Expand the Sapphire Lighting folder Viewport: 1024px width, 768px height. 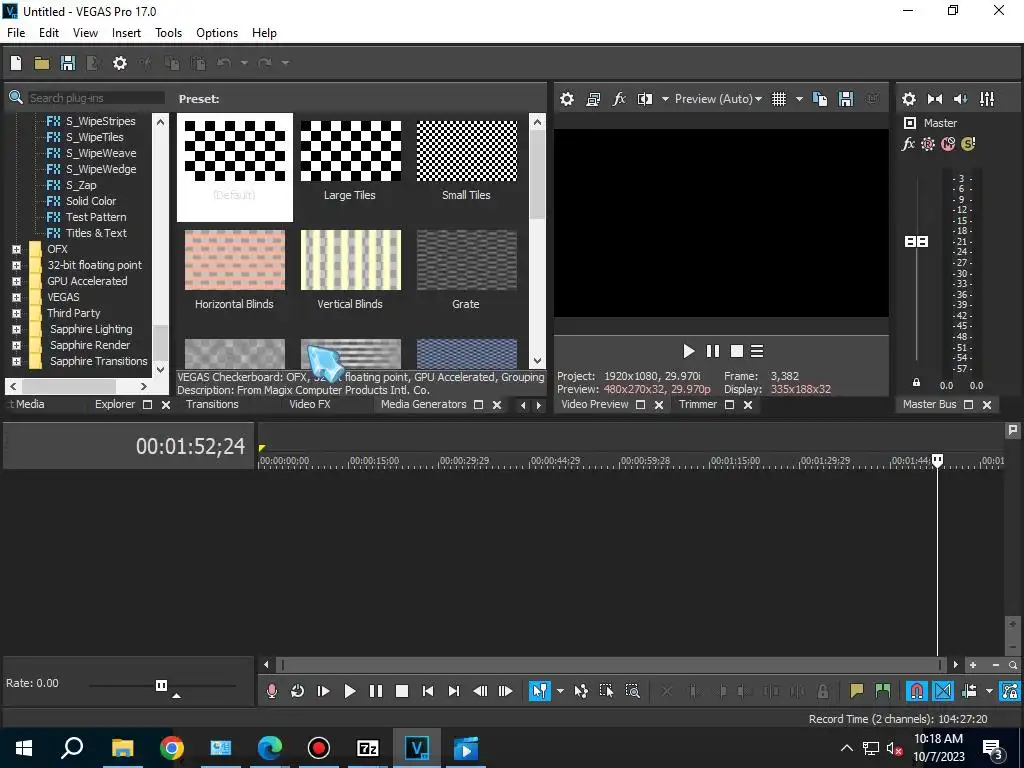click(16, 330)
